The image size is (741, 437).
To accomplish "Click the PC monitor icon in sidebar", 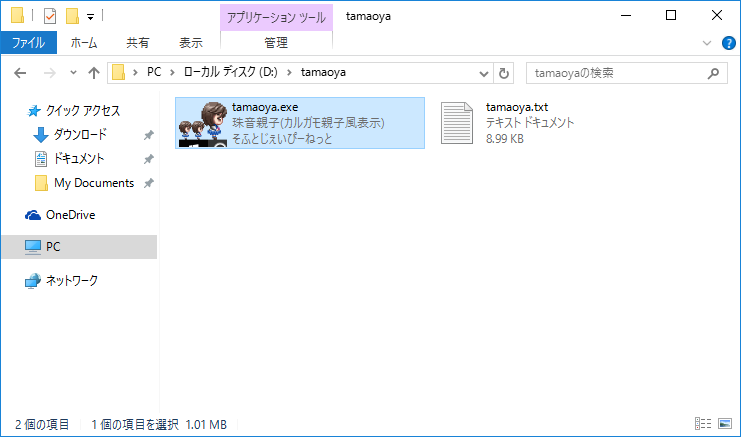I will pyautogui.click(x=33, y=247).
